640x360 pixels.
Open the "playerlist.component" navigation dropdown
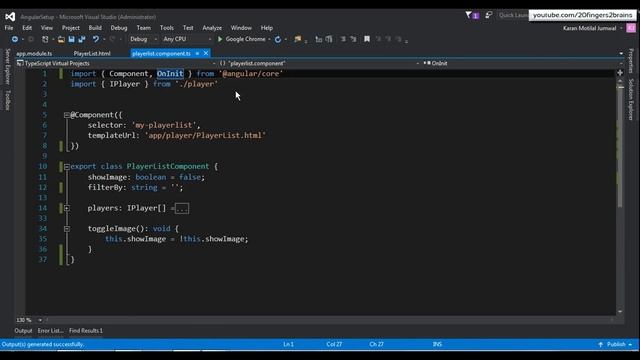pos(319,63)
